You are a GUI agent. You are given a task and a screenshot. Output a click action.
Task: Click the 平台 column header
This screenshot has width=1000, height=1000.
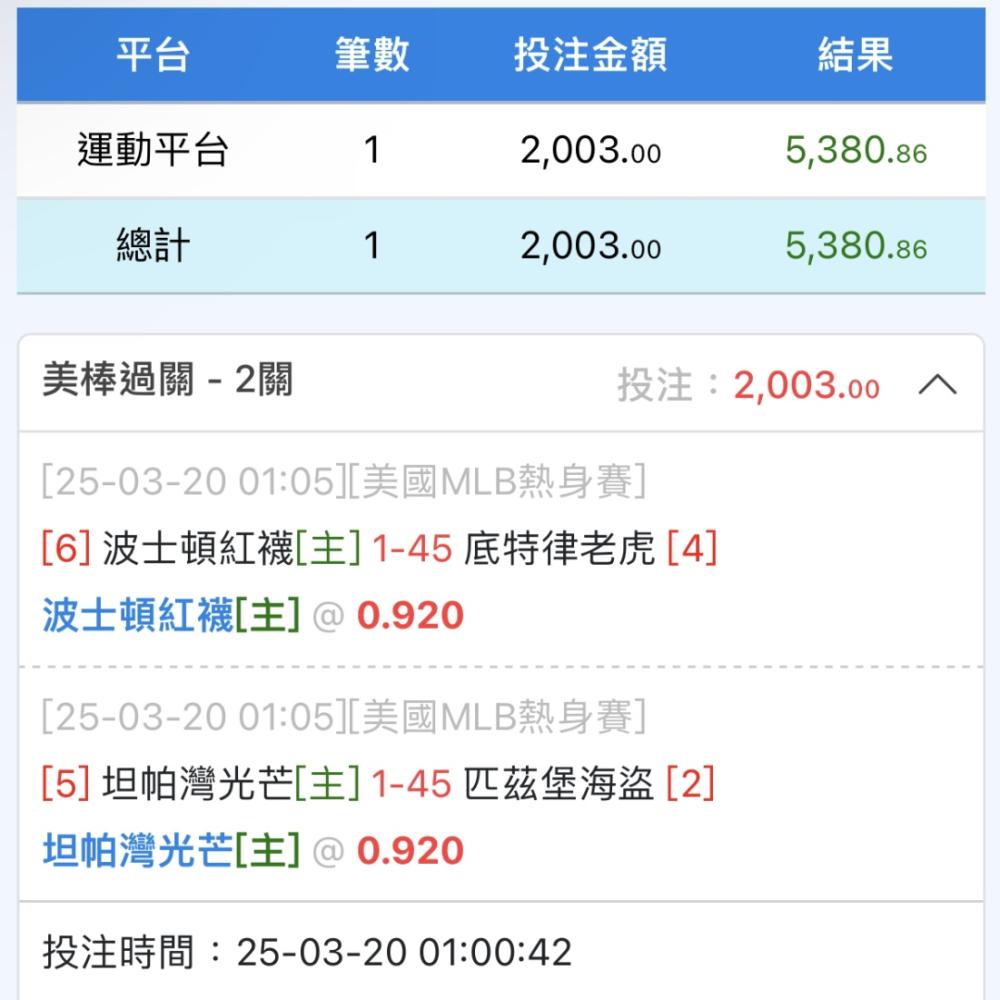point(152,55)
